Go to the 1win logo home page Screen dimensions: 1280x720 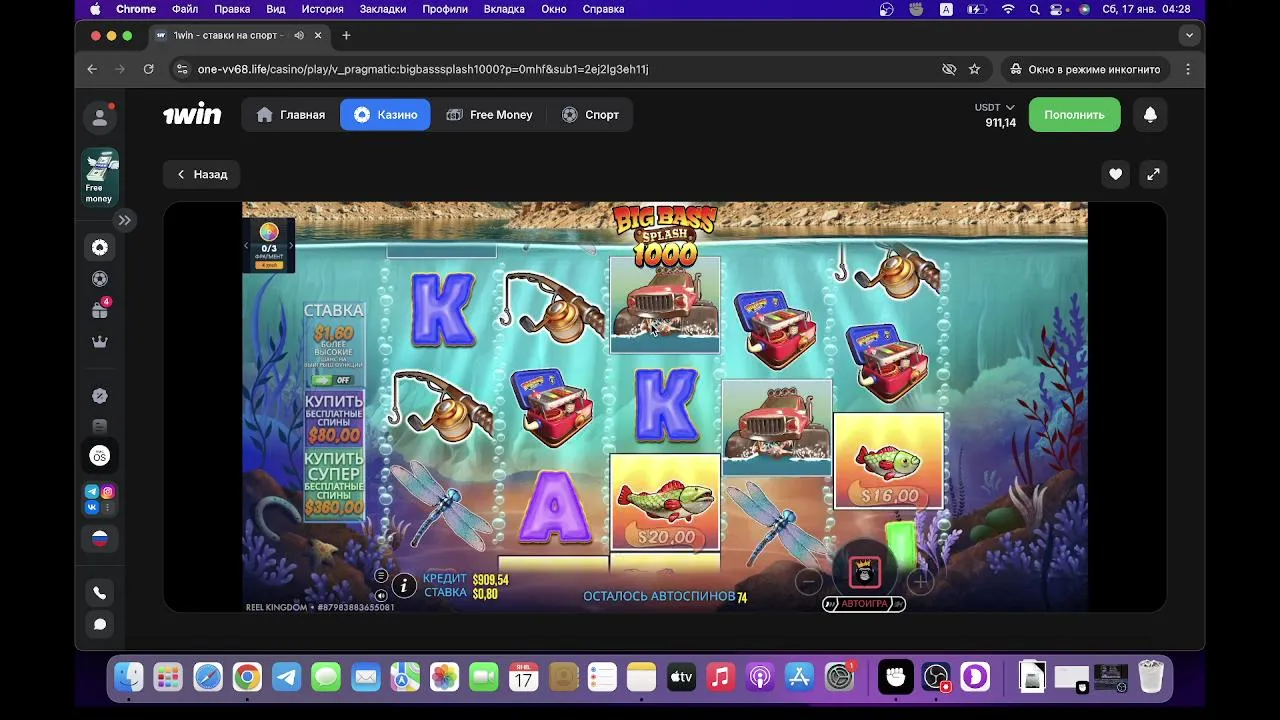[x=192, y=115]
